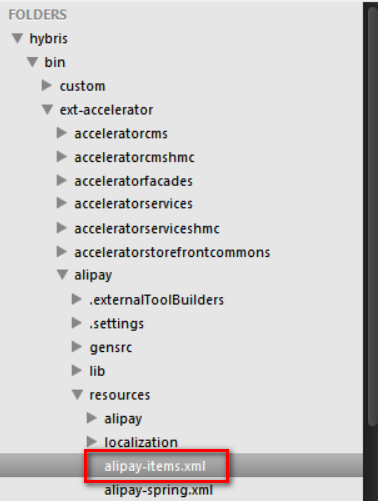Collapse the resources folder arrow
Viewport: 378px width, 501px height.
pyautogui.click(x=77, y=395)
